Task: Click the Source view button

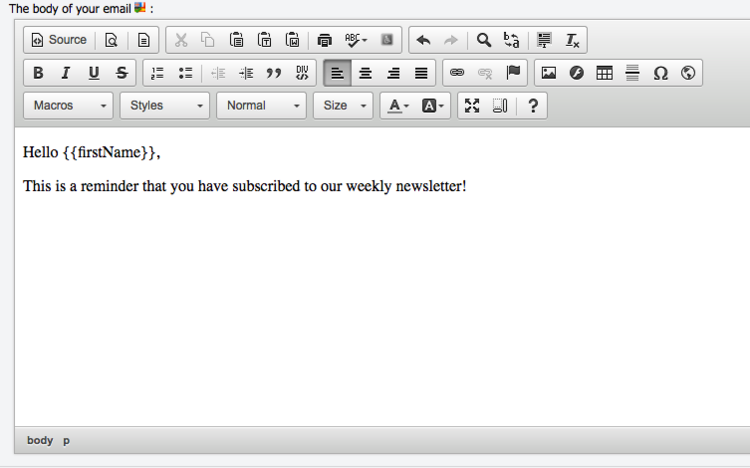Action: 59,40
